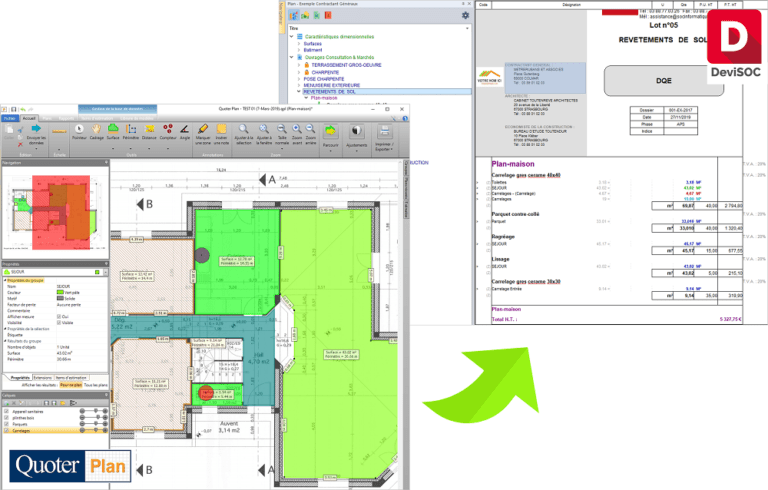Toggle the Parquets layer checkbox
The image size is (768, 490).
6,424
